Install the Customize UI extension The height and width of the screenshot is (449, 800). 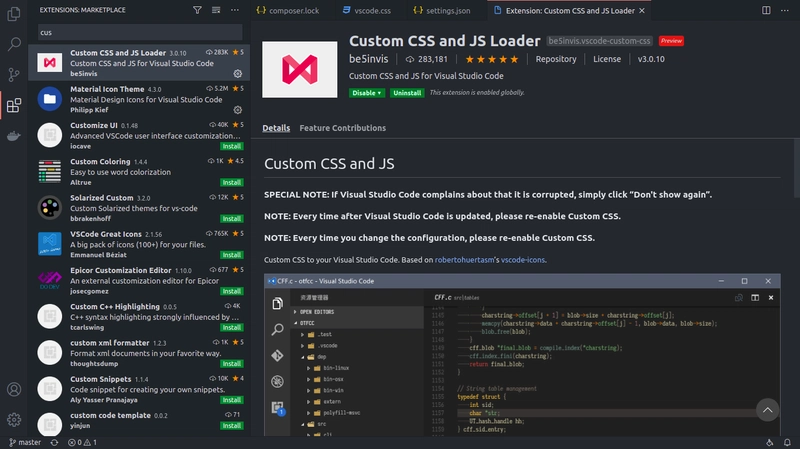click(x=232, y=146)
